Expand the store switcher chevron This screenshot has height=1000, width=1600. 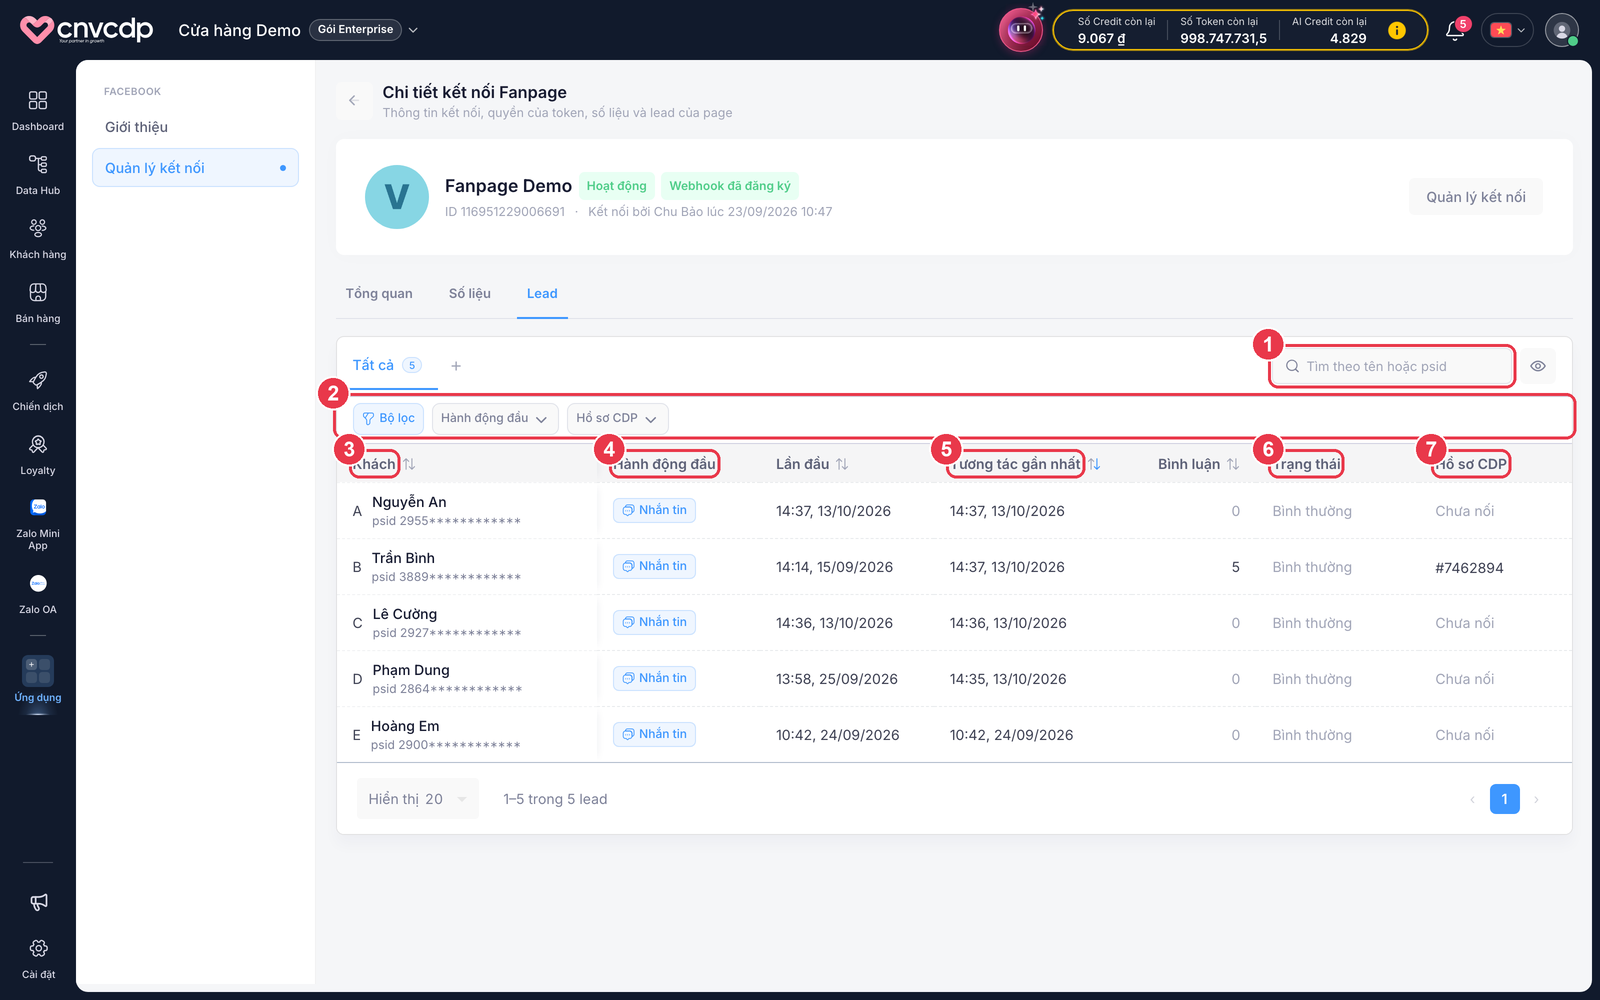click(413, 30)
